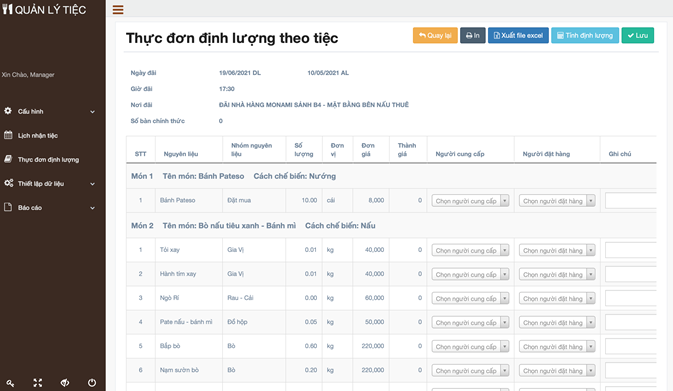Open orderer dropdown for Ngò Rí

(x=557, y=298)
